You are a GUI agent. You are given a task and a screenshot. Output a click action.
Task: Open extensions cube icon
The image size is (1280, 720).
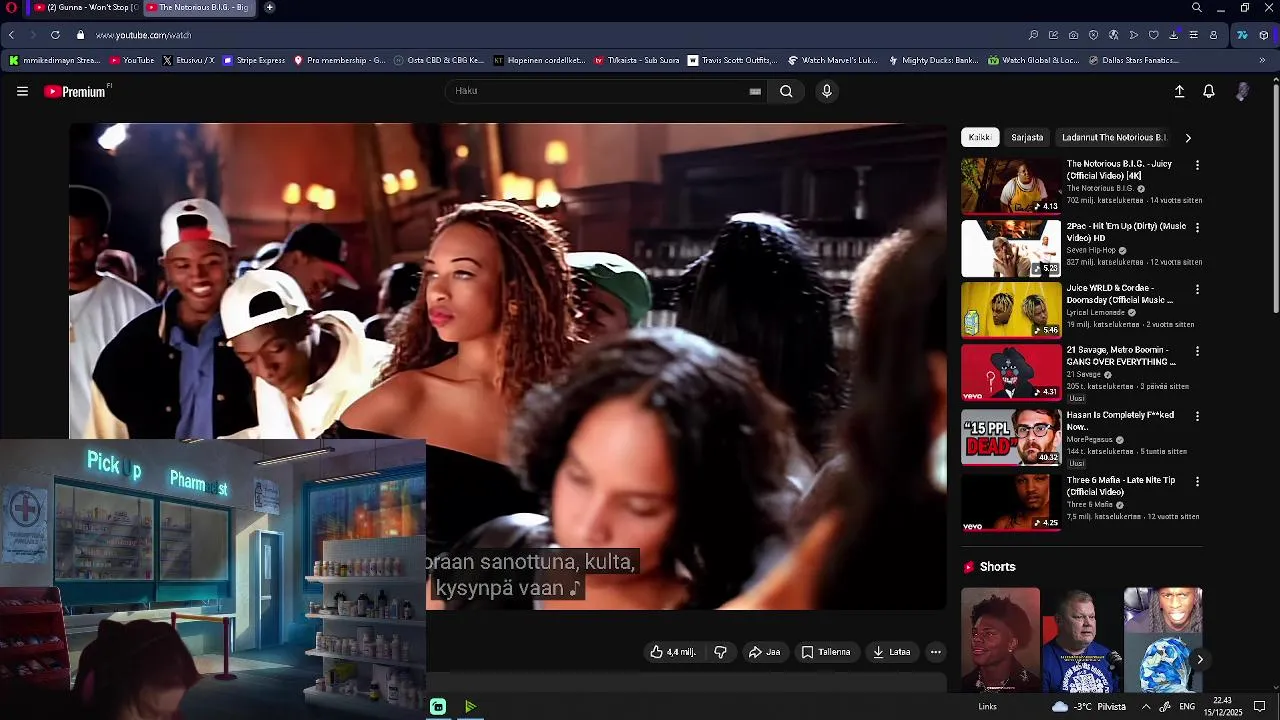pos(1264,35)
